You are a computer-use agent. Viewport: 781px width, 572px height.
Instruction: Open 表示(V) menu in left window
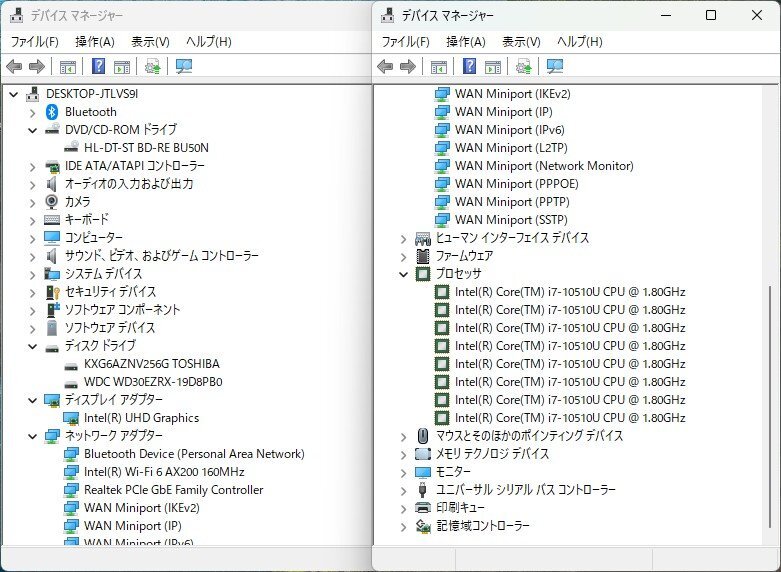coord(150,42)
